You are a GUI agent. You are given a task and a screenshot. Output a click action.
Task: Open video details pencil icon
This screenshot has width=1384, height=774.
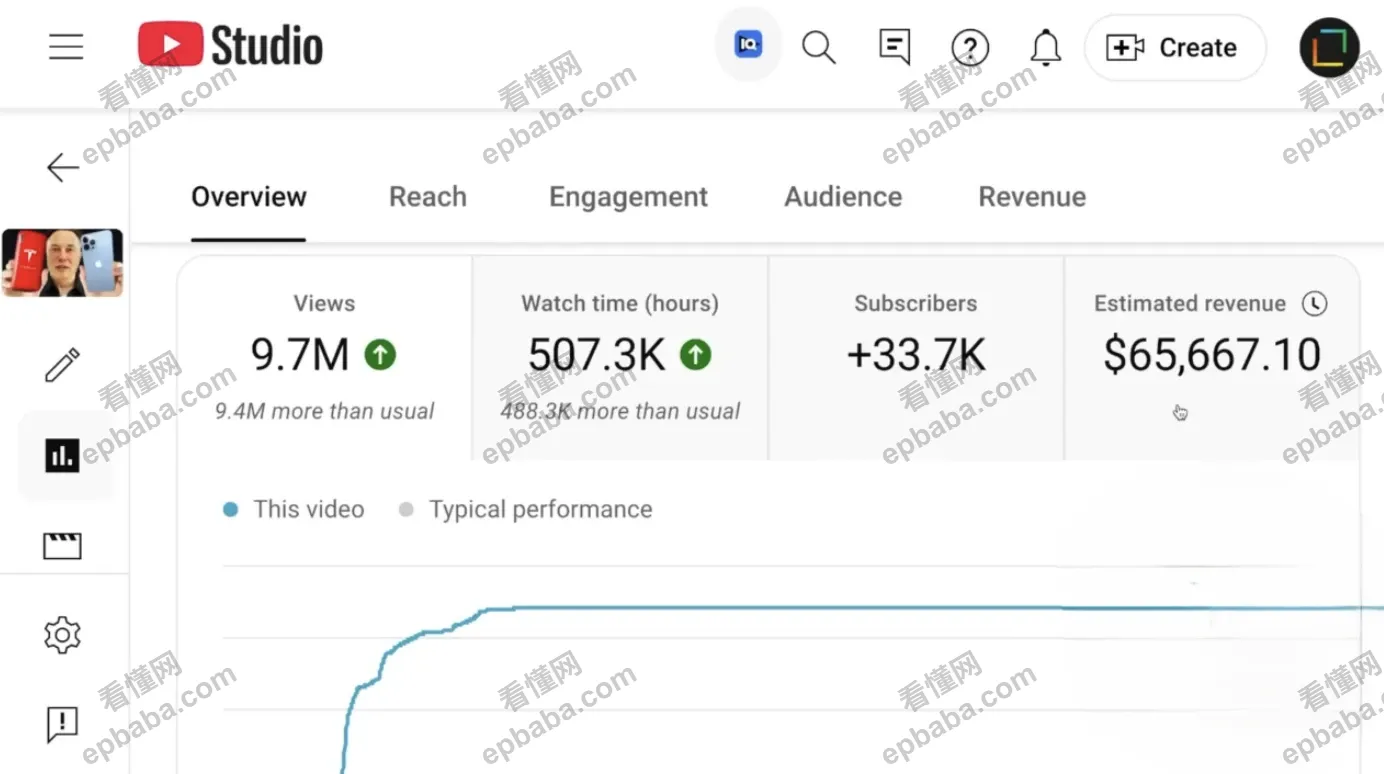[62, 366]
